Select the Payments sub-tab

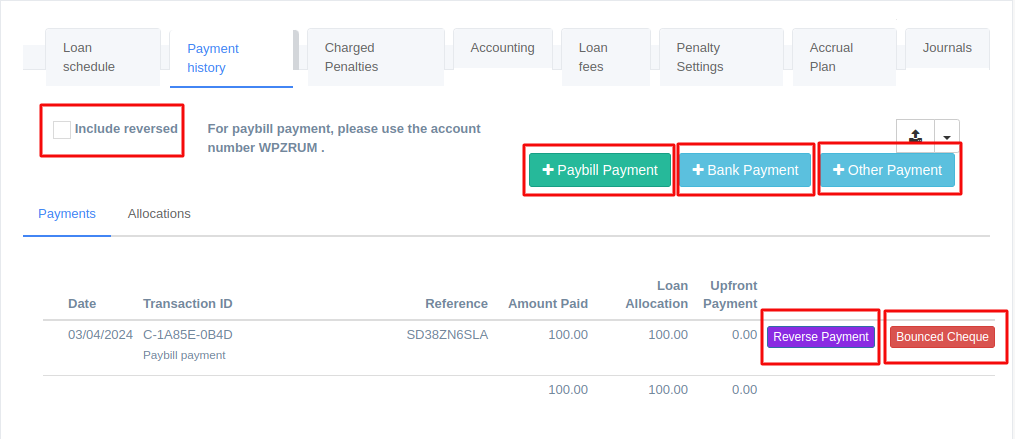[67, 214]
